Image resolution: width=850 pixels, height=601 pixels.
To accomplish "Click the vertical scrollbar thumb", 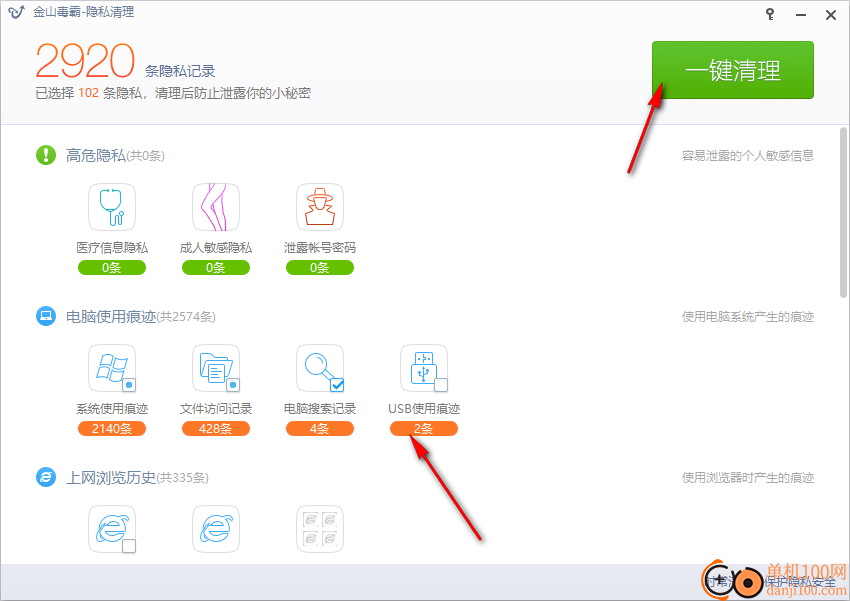I will tap(843, 212).
